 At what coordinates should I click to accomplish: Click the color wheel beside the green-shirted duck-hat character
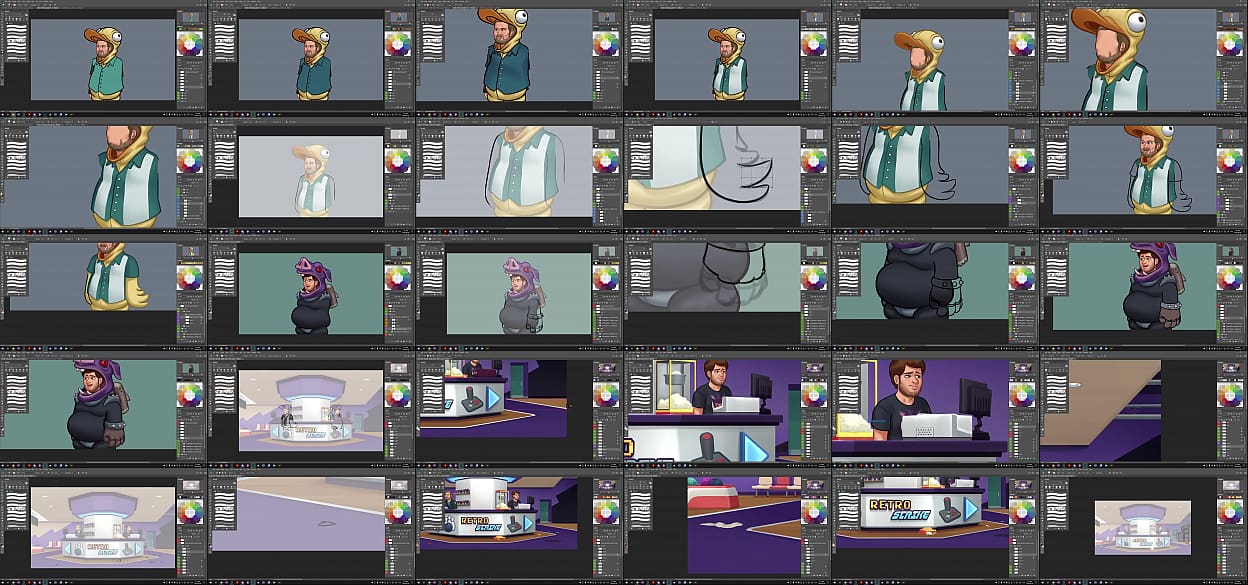[189, 43]
